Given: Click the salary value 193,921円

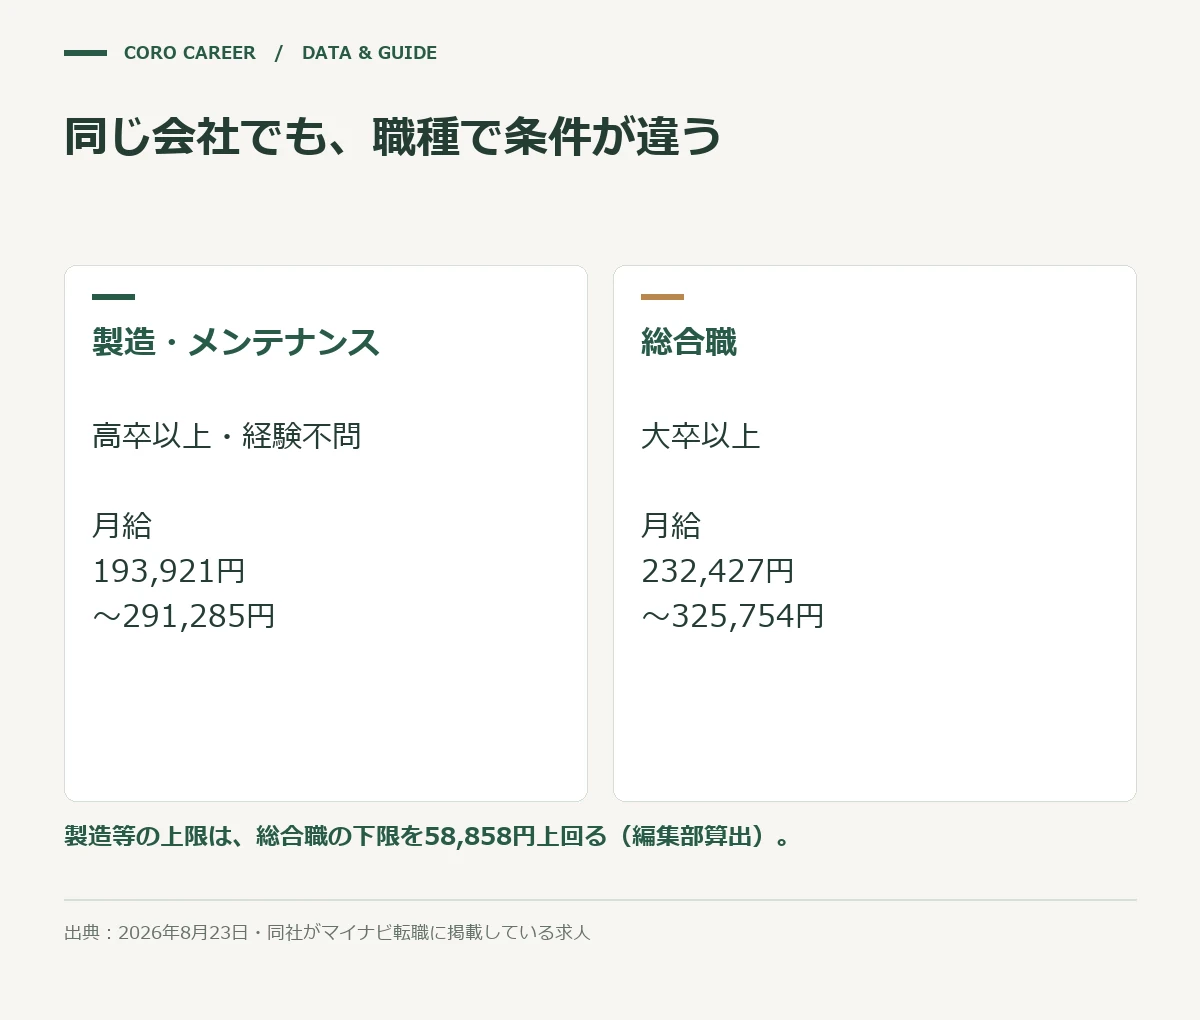Looking at the screenshot, I should (169, 571).
